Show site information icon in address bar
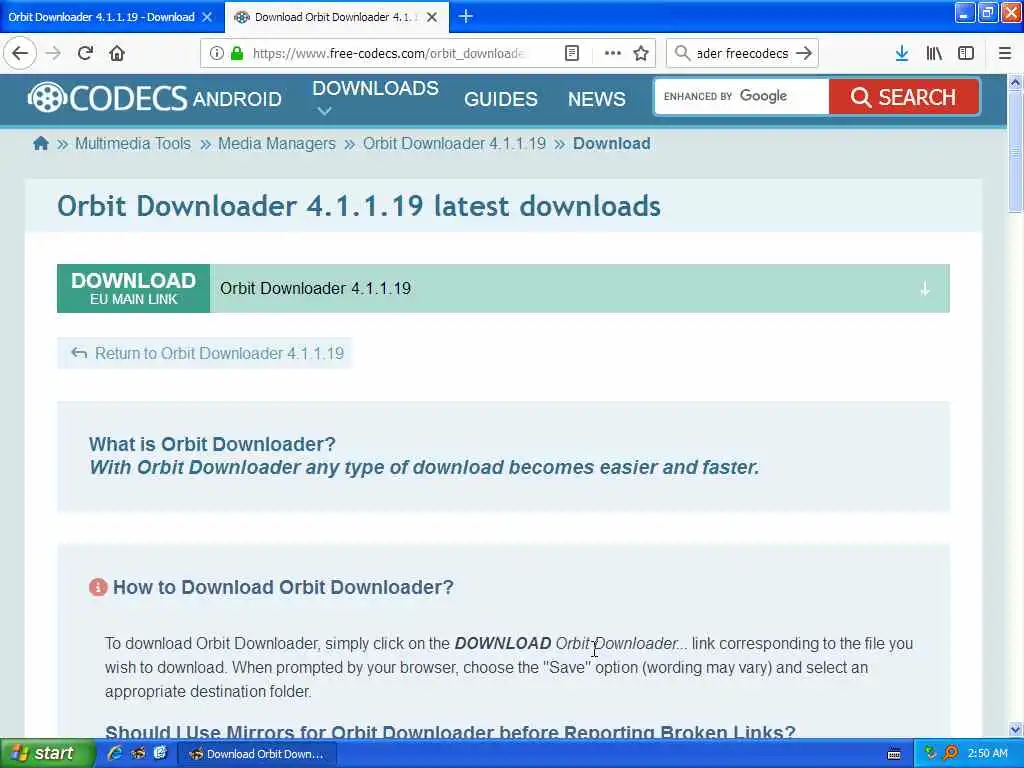The image size is (1024, 768). pos(216,54)
